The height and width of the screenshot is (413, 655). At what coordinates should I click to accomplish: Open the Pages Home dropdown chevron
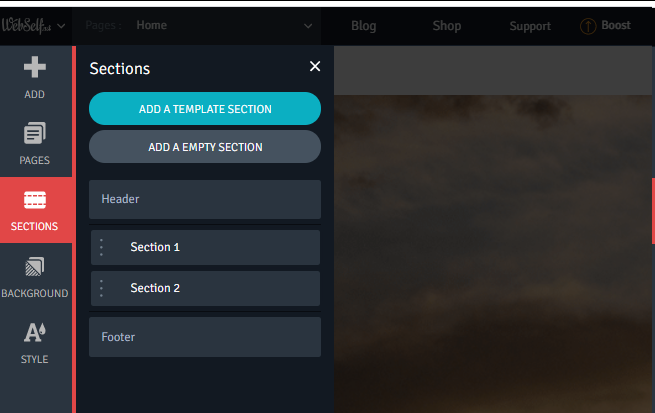click(x=308, y=26)
